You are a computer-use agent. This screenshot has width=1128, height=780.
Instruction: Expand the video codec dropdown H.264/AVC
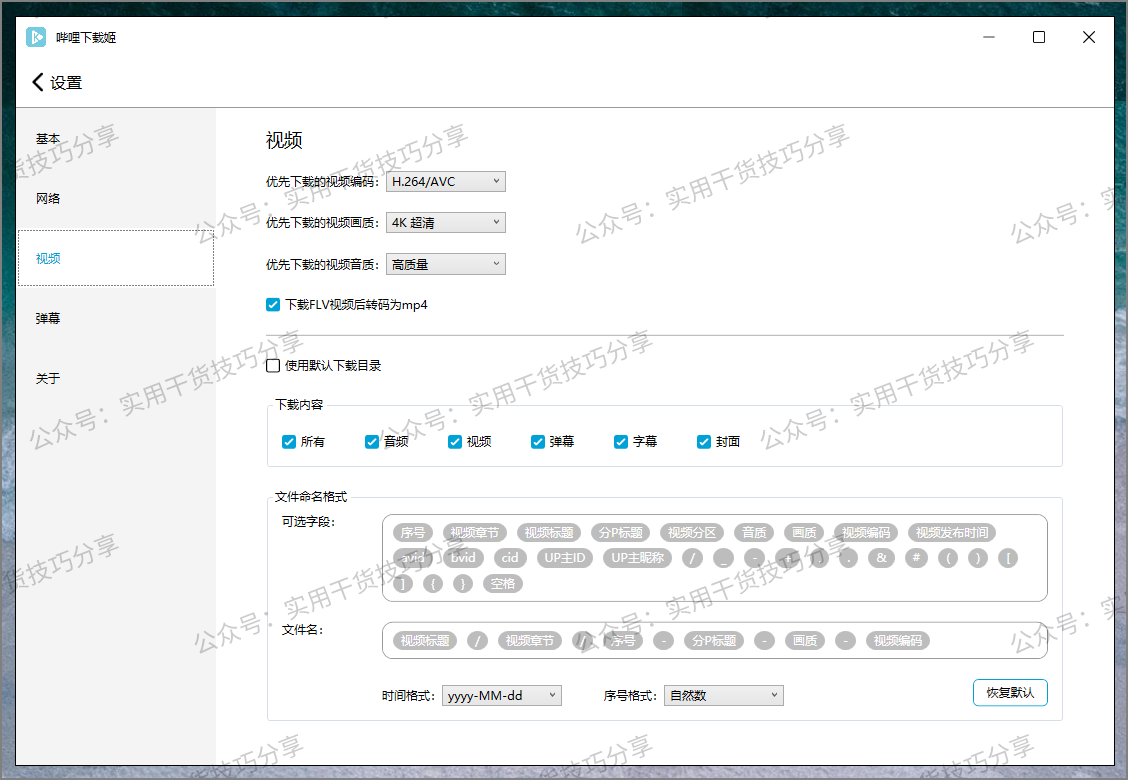[445, 181]
